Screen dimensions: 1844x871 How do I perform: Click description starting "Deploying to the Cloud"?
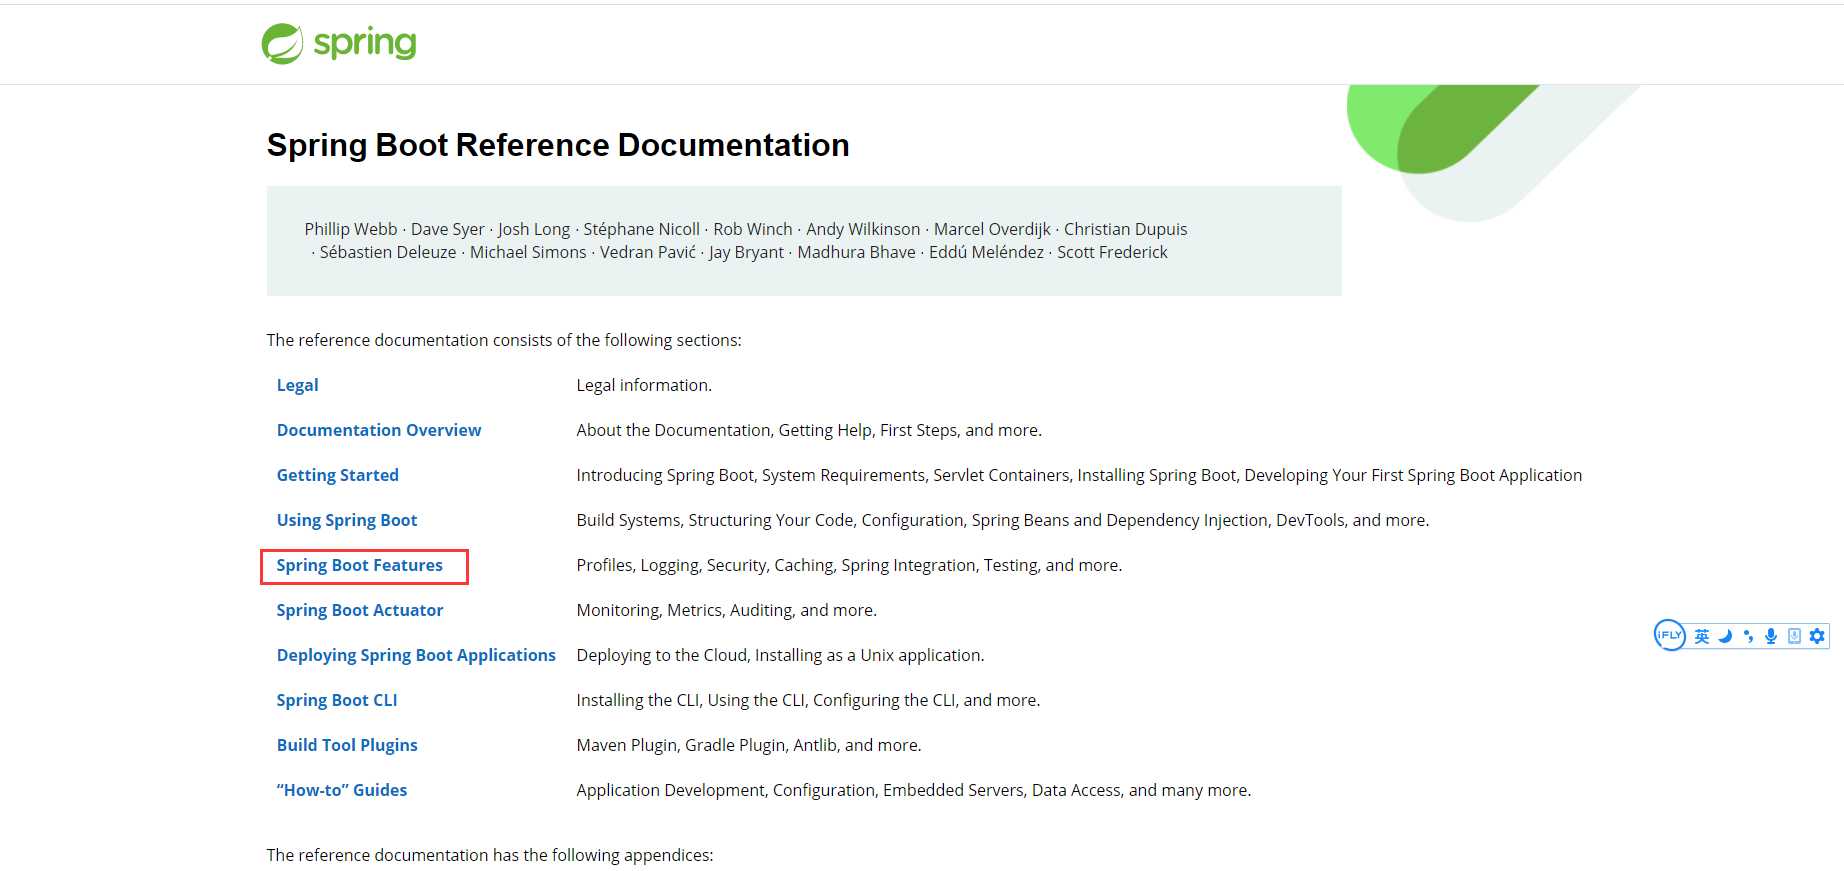click(780, 655)
